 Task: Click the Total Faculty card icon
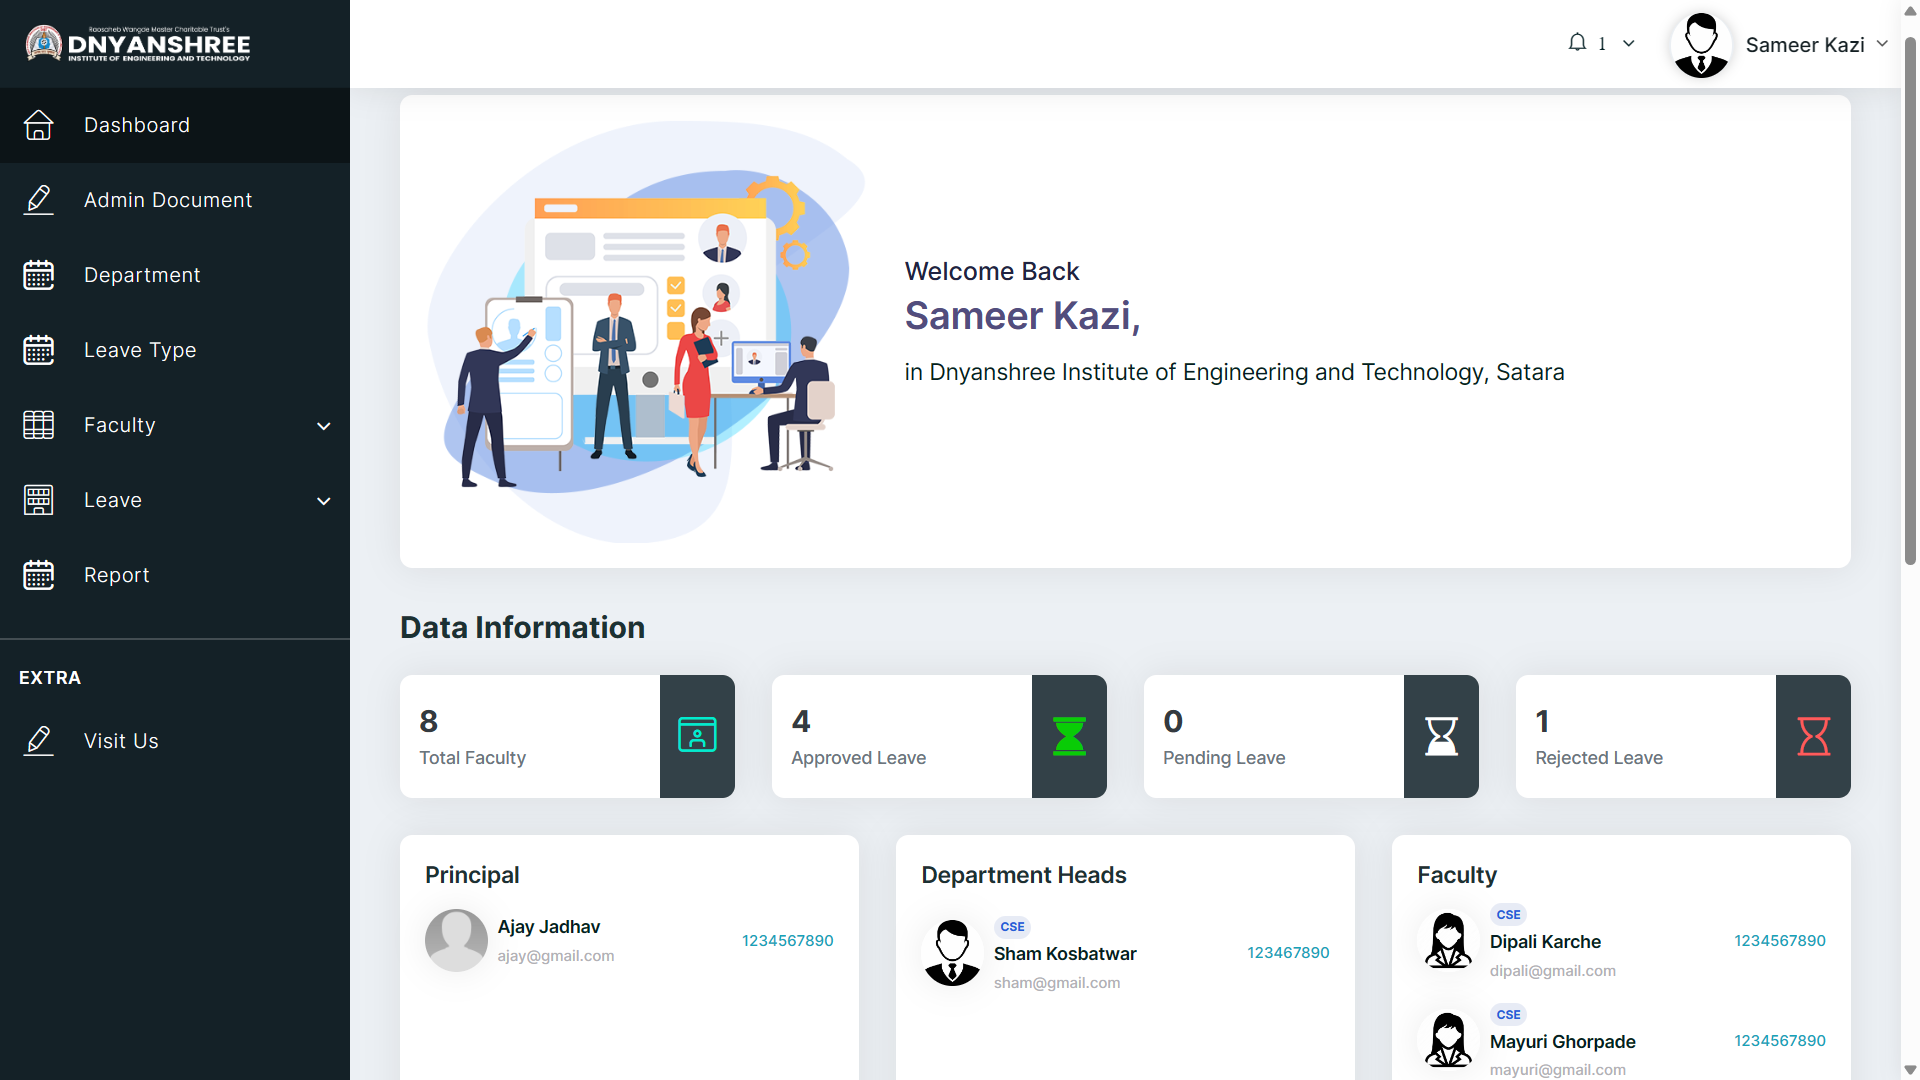[x=697, y=736]
